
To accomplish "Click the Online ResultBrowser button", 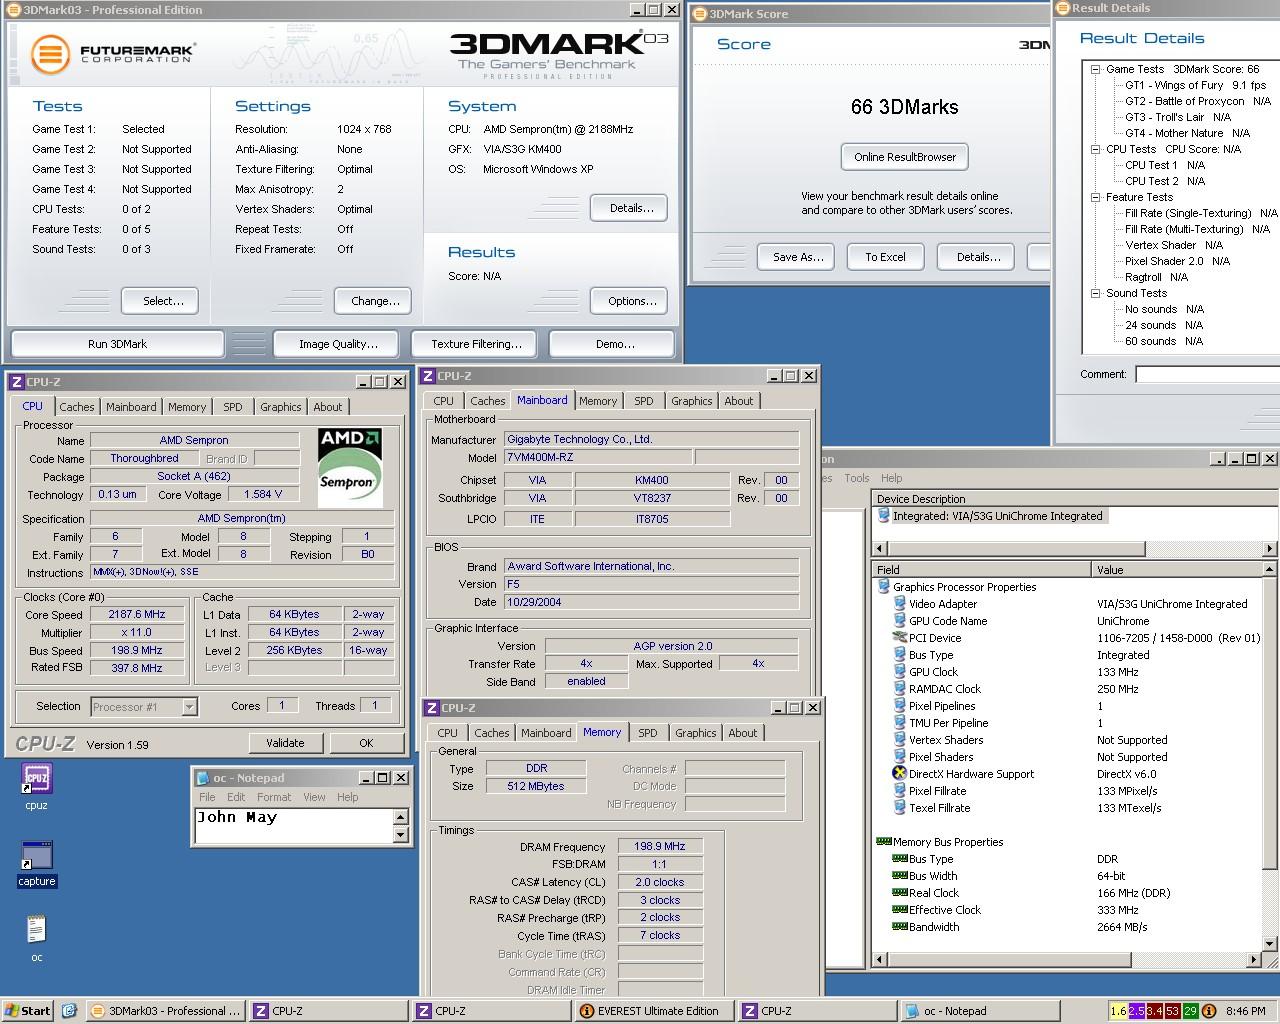I will [x=904, y=157].
